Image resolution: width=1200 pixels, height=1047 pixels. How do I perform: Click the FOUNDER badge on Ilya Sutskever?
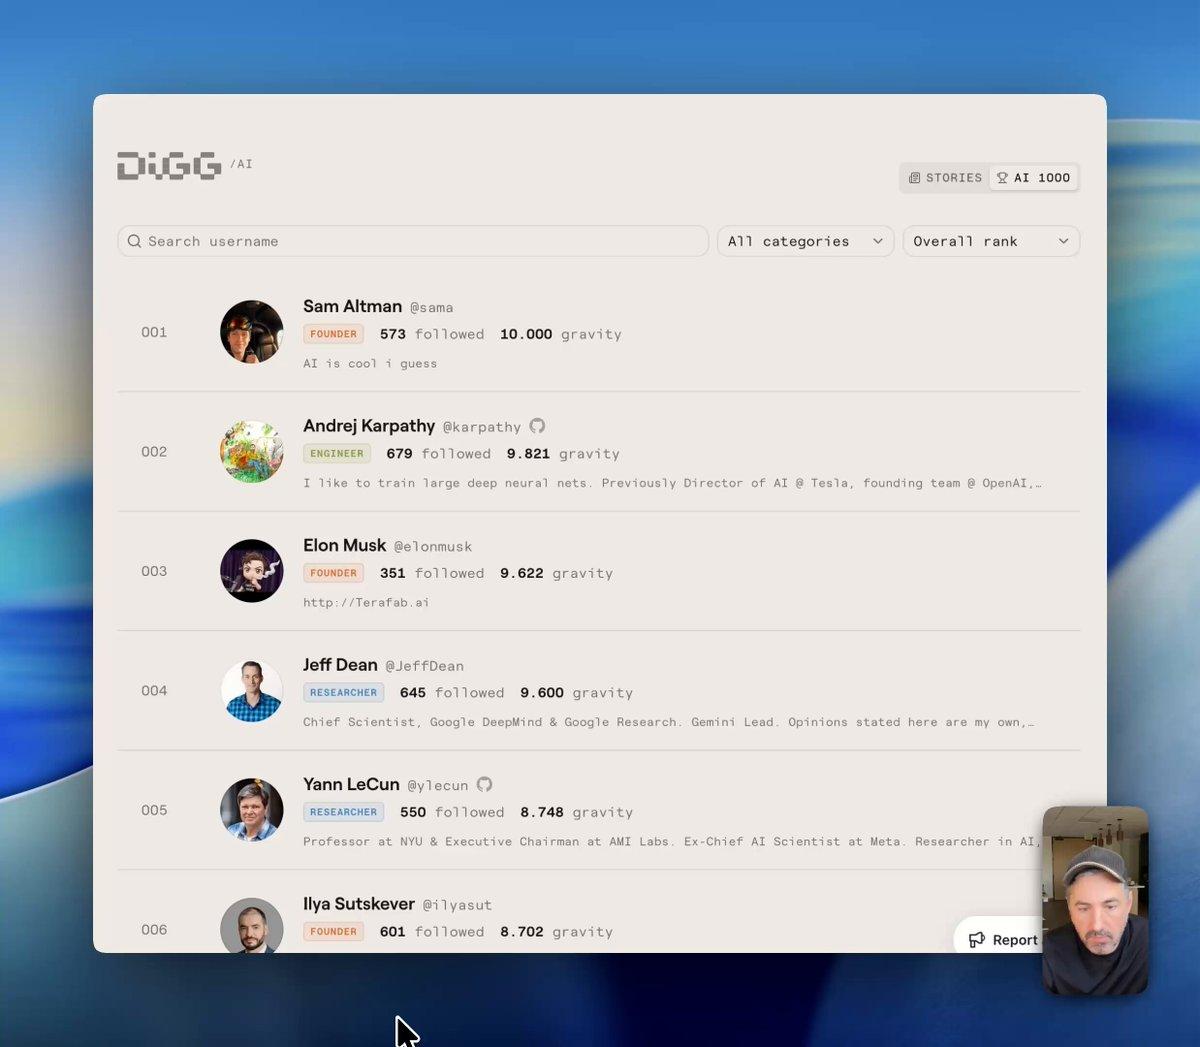[333, 931]
